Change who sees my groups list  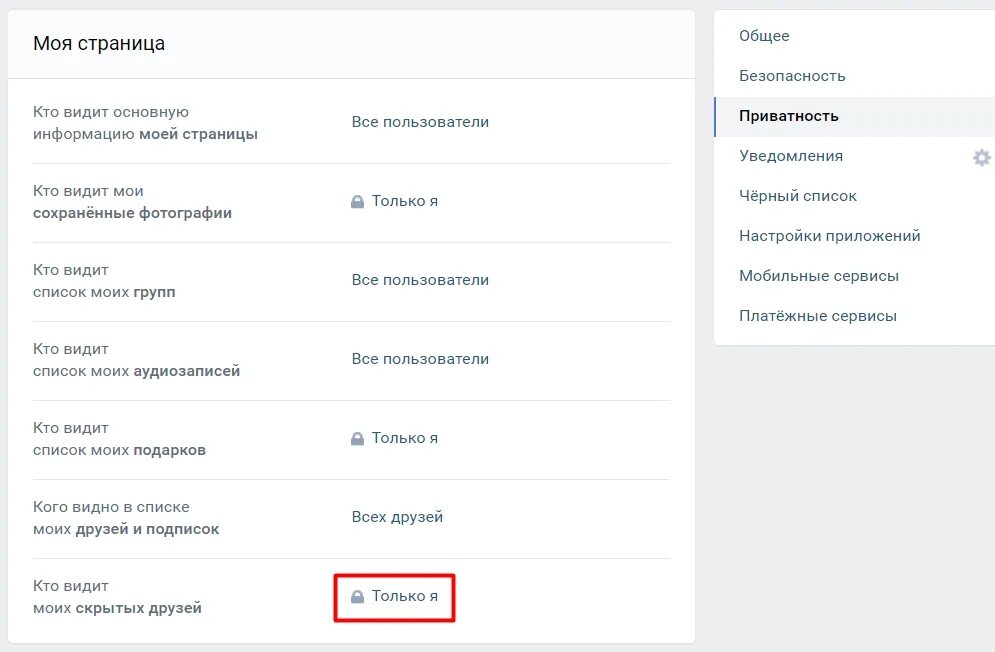[420, 280]
